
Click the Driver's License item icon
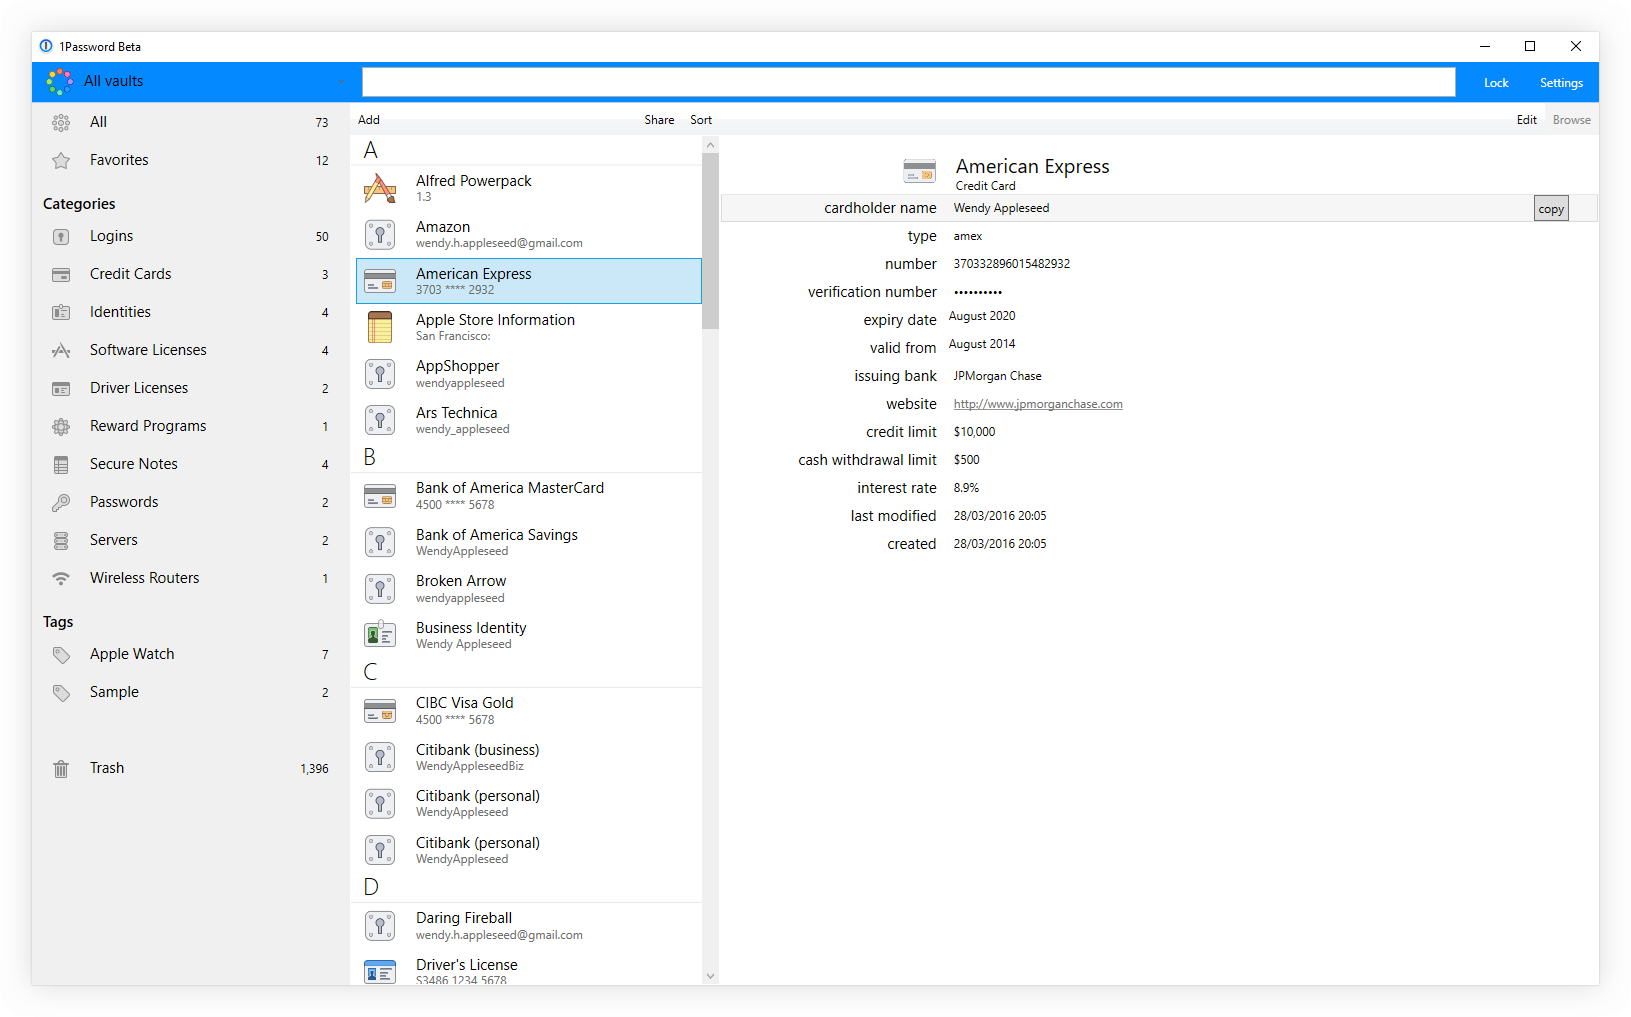[x=380, y=972]
